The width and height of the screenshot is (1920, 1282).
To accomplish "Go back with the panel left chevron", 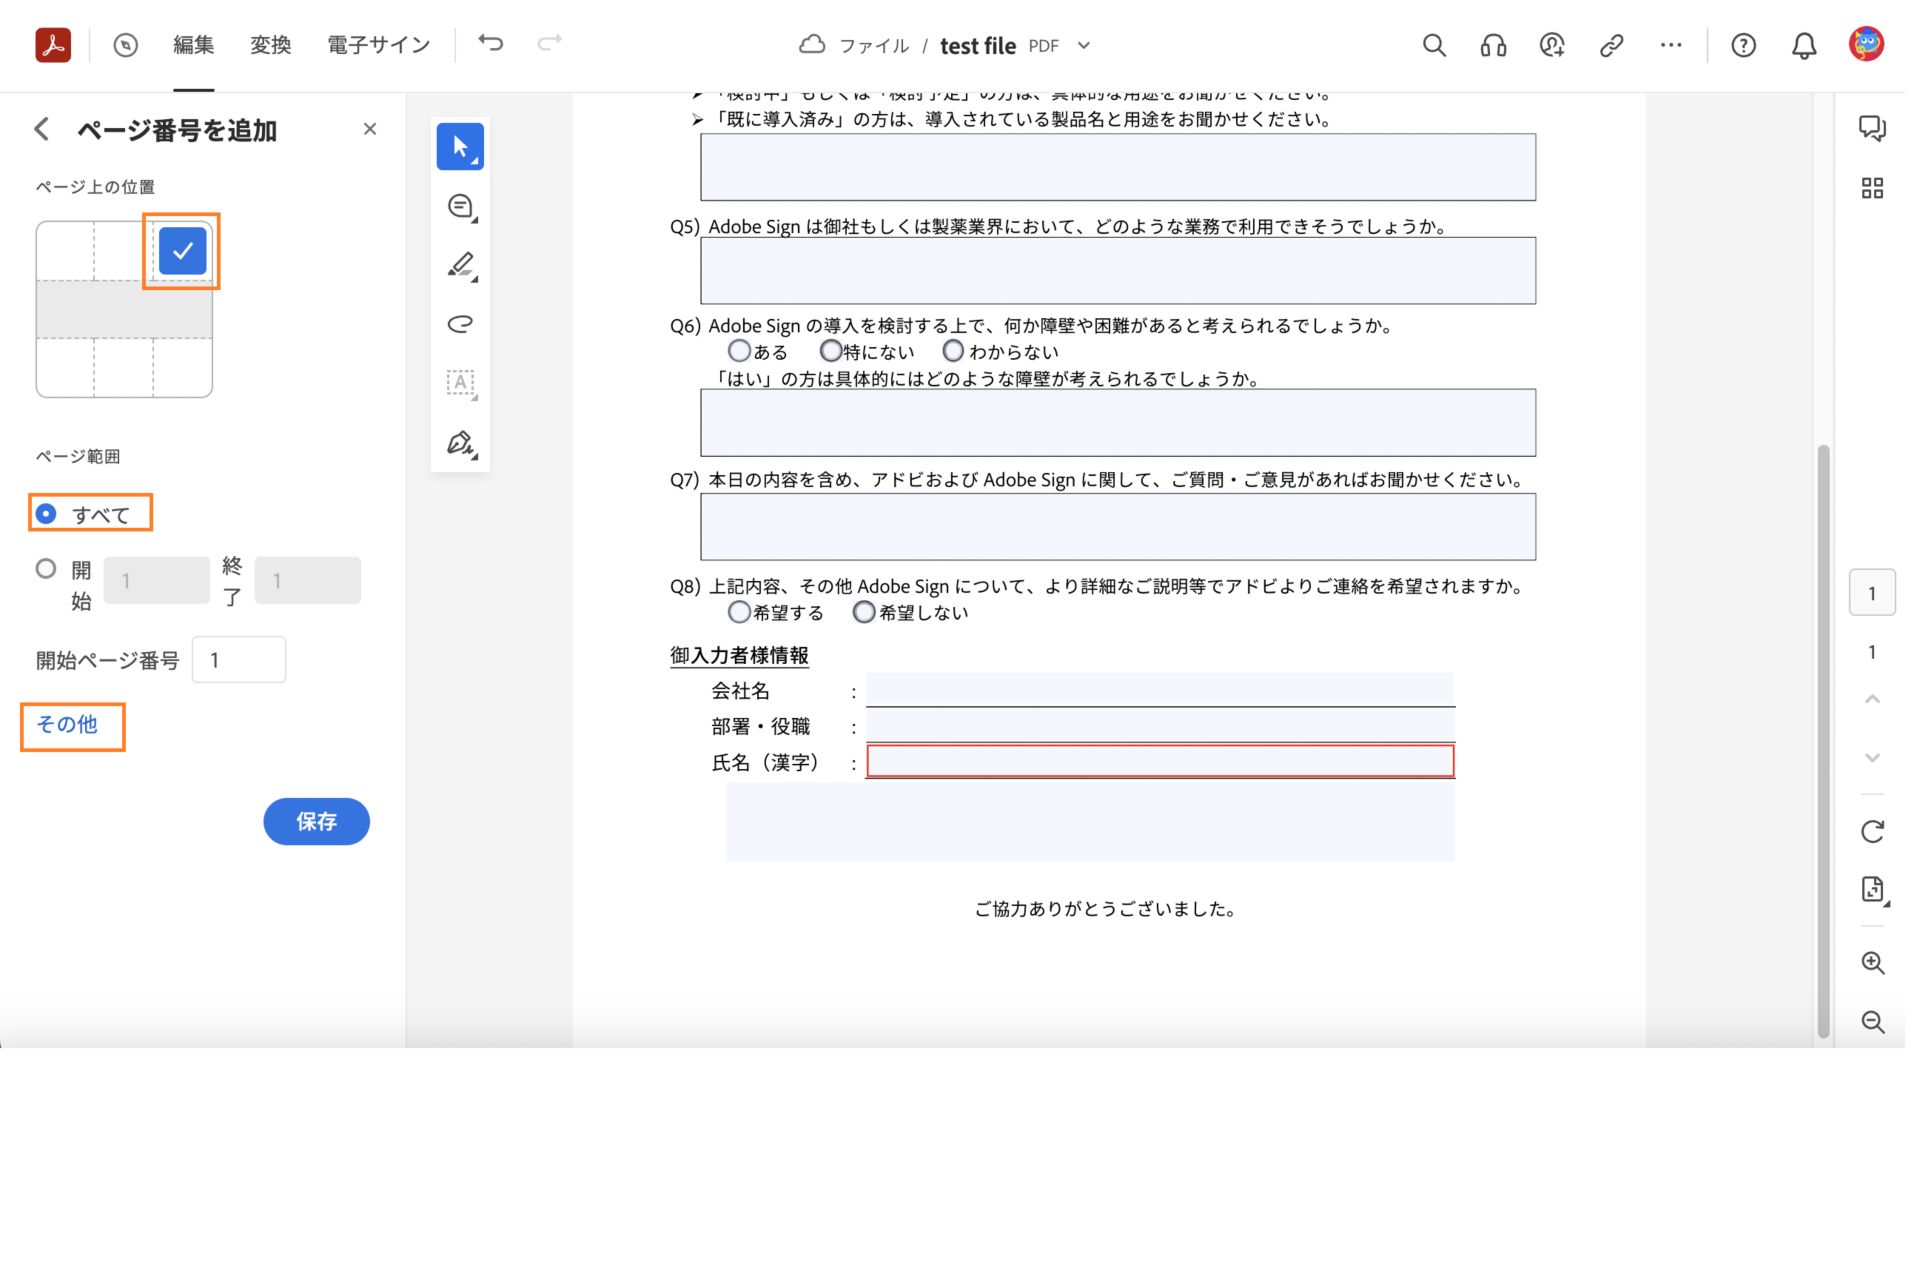I will click(41, 129).
